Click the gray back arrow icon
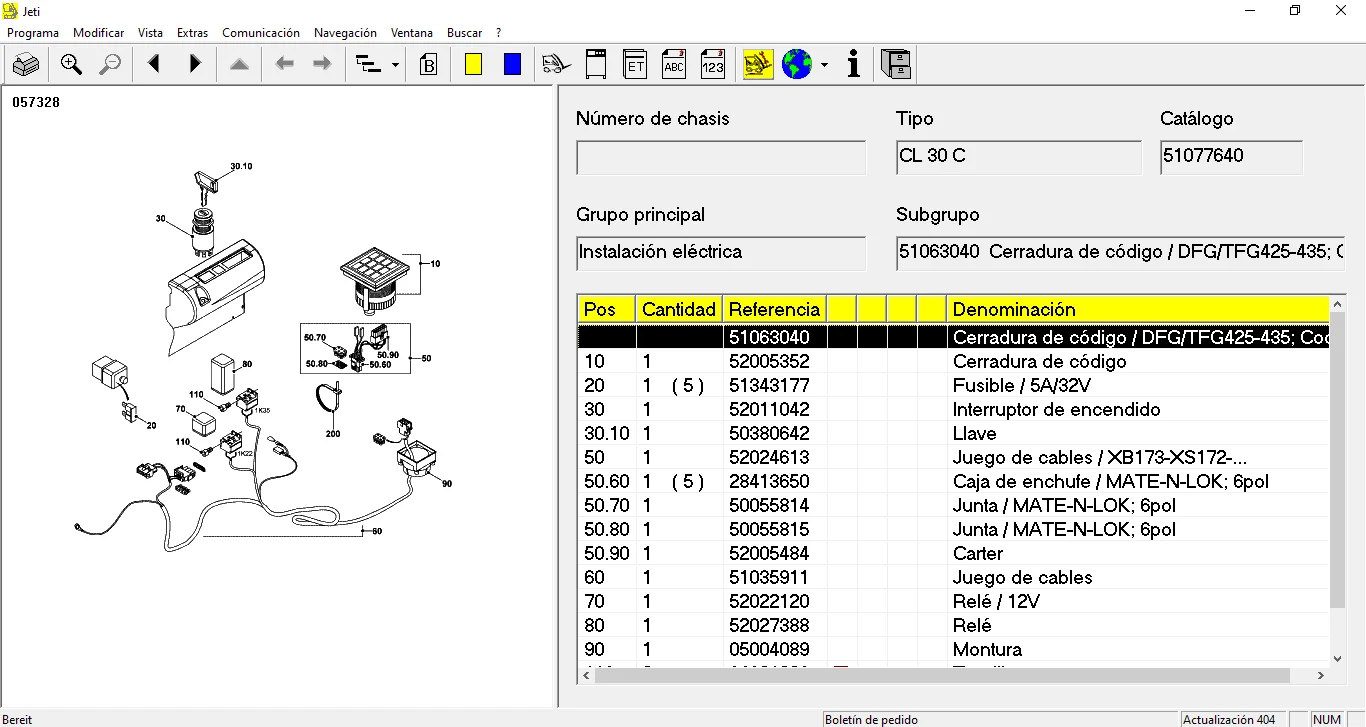Viewport: 1366px width, 727px height. coord(285,65)
